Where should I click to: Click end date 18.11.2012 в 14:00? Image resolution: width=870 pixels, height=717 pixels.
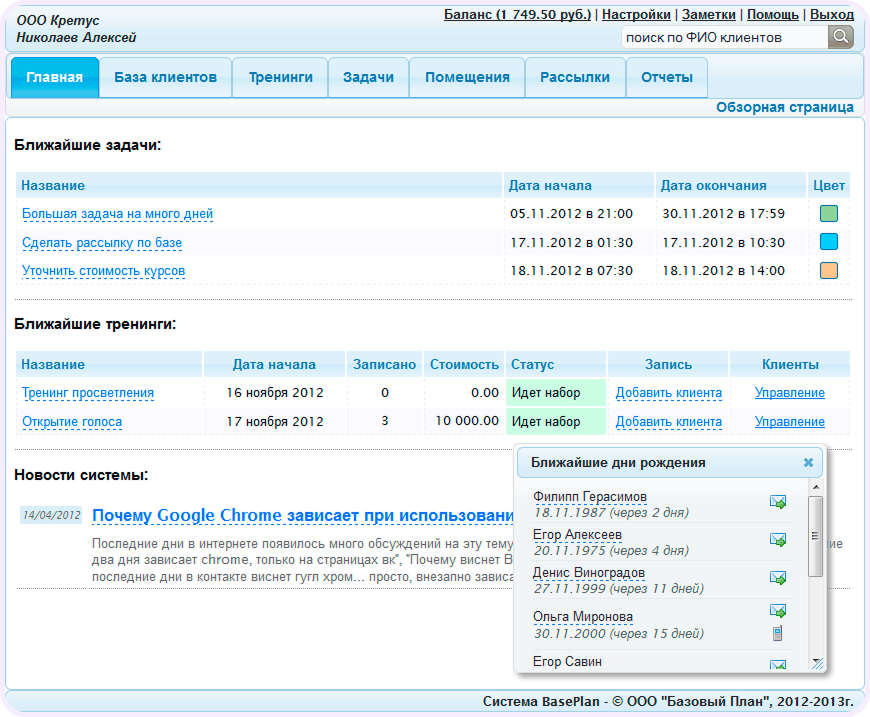coord(724,271)
